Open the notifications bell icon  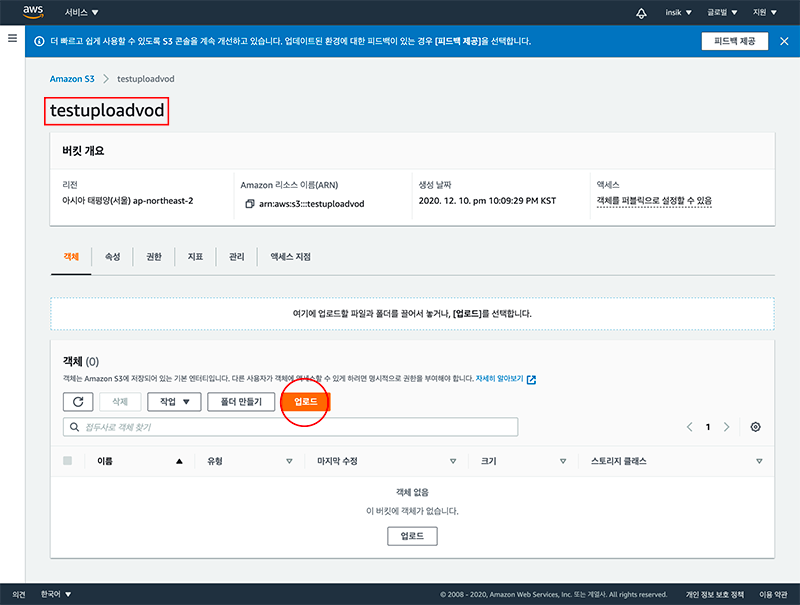coord(641,13)
